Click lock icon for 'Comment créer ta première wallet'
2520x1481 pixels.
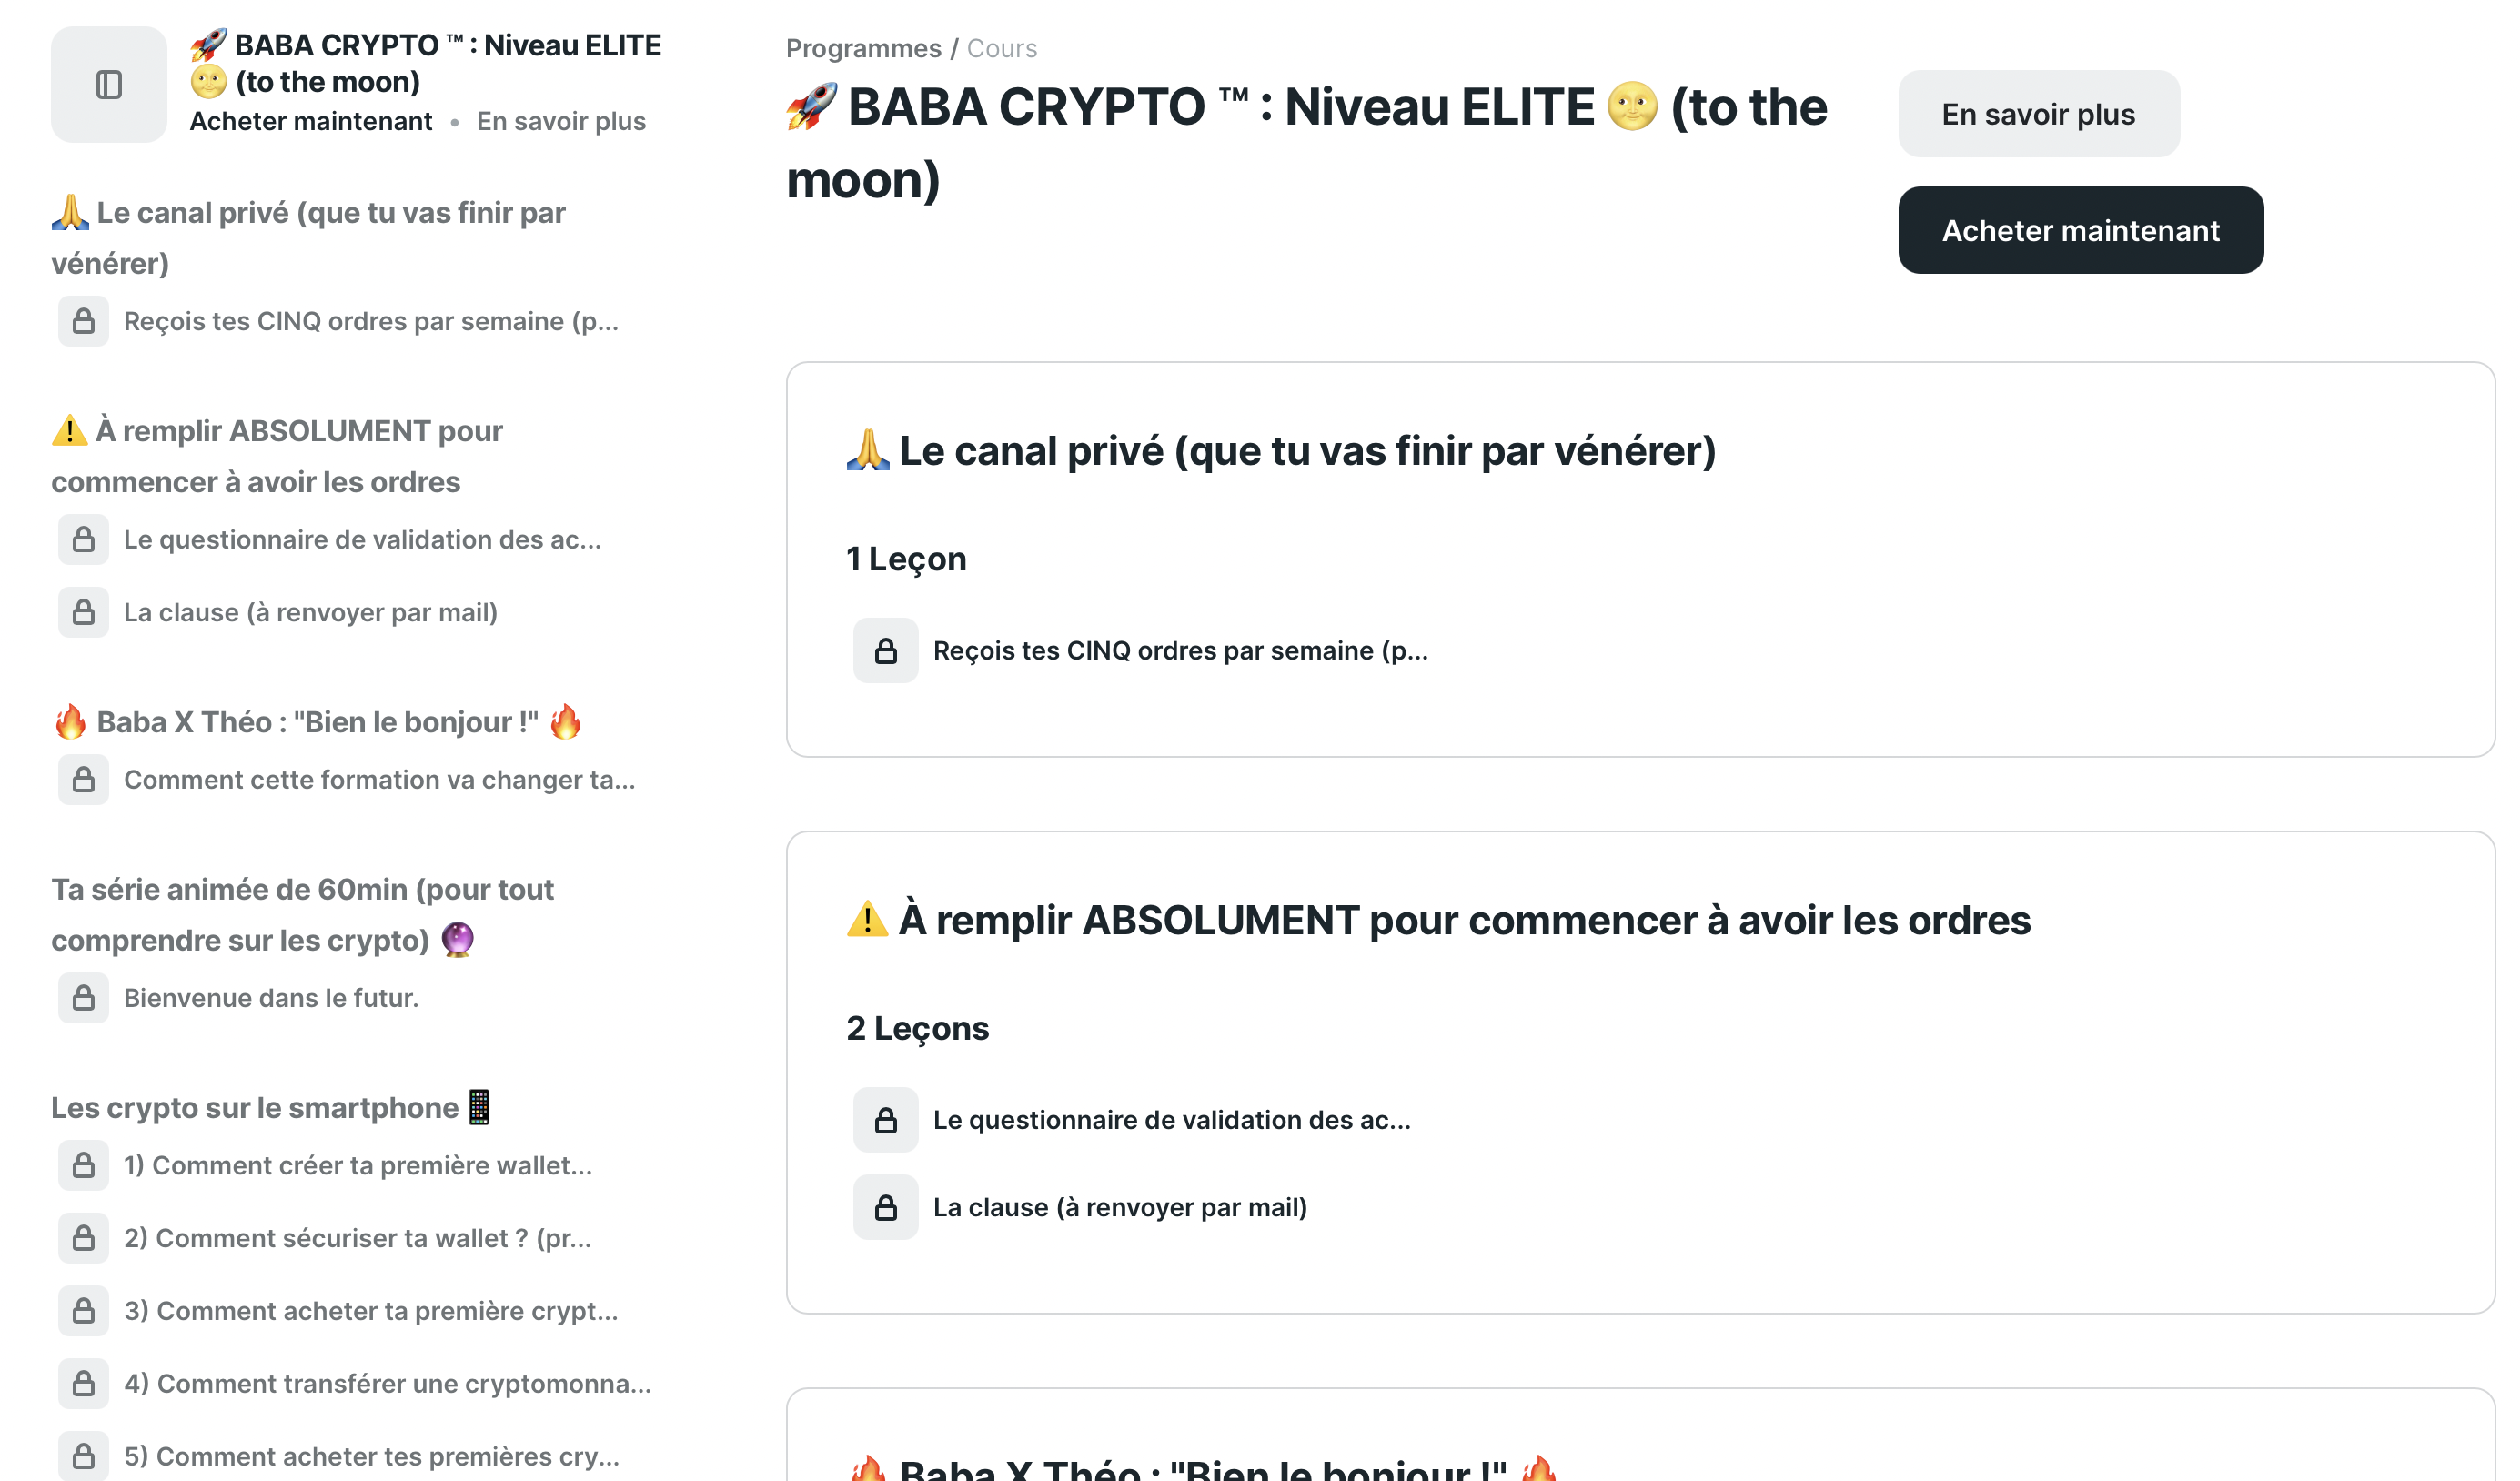[84, 1165]
